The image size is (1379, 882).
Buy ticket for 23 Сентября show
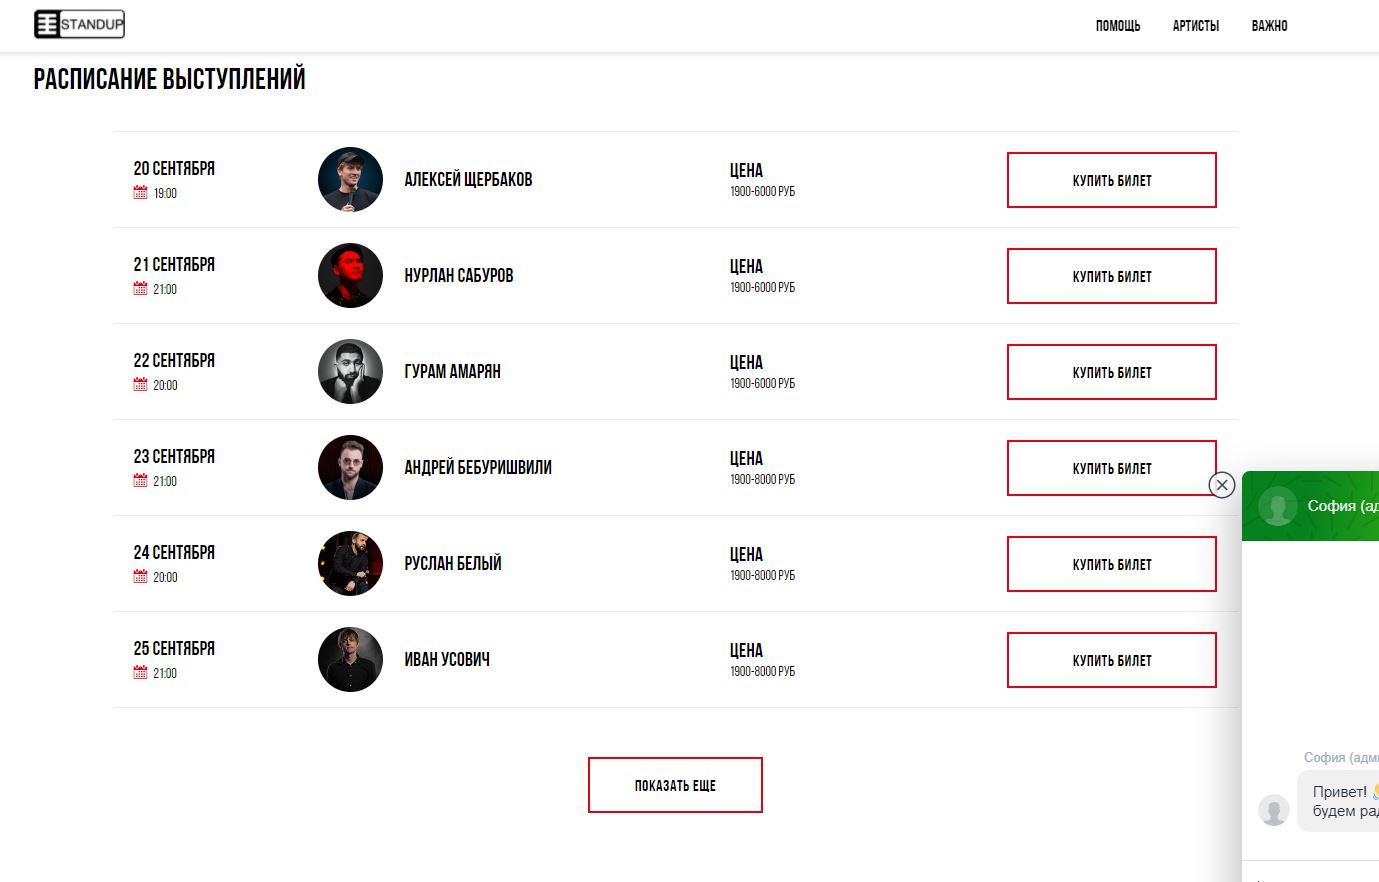pyautogui.click(x=1112, y=468)
